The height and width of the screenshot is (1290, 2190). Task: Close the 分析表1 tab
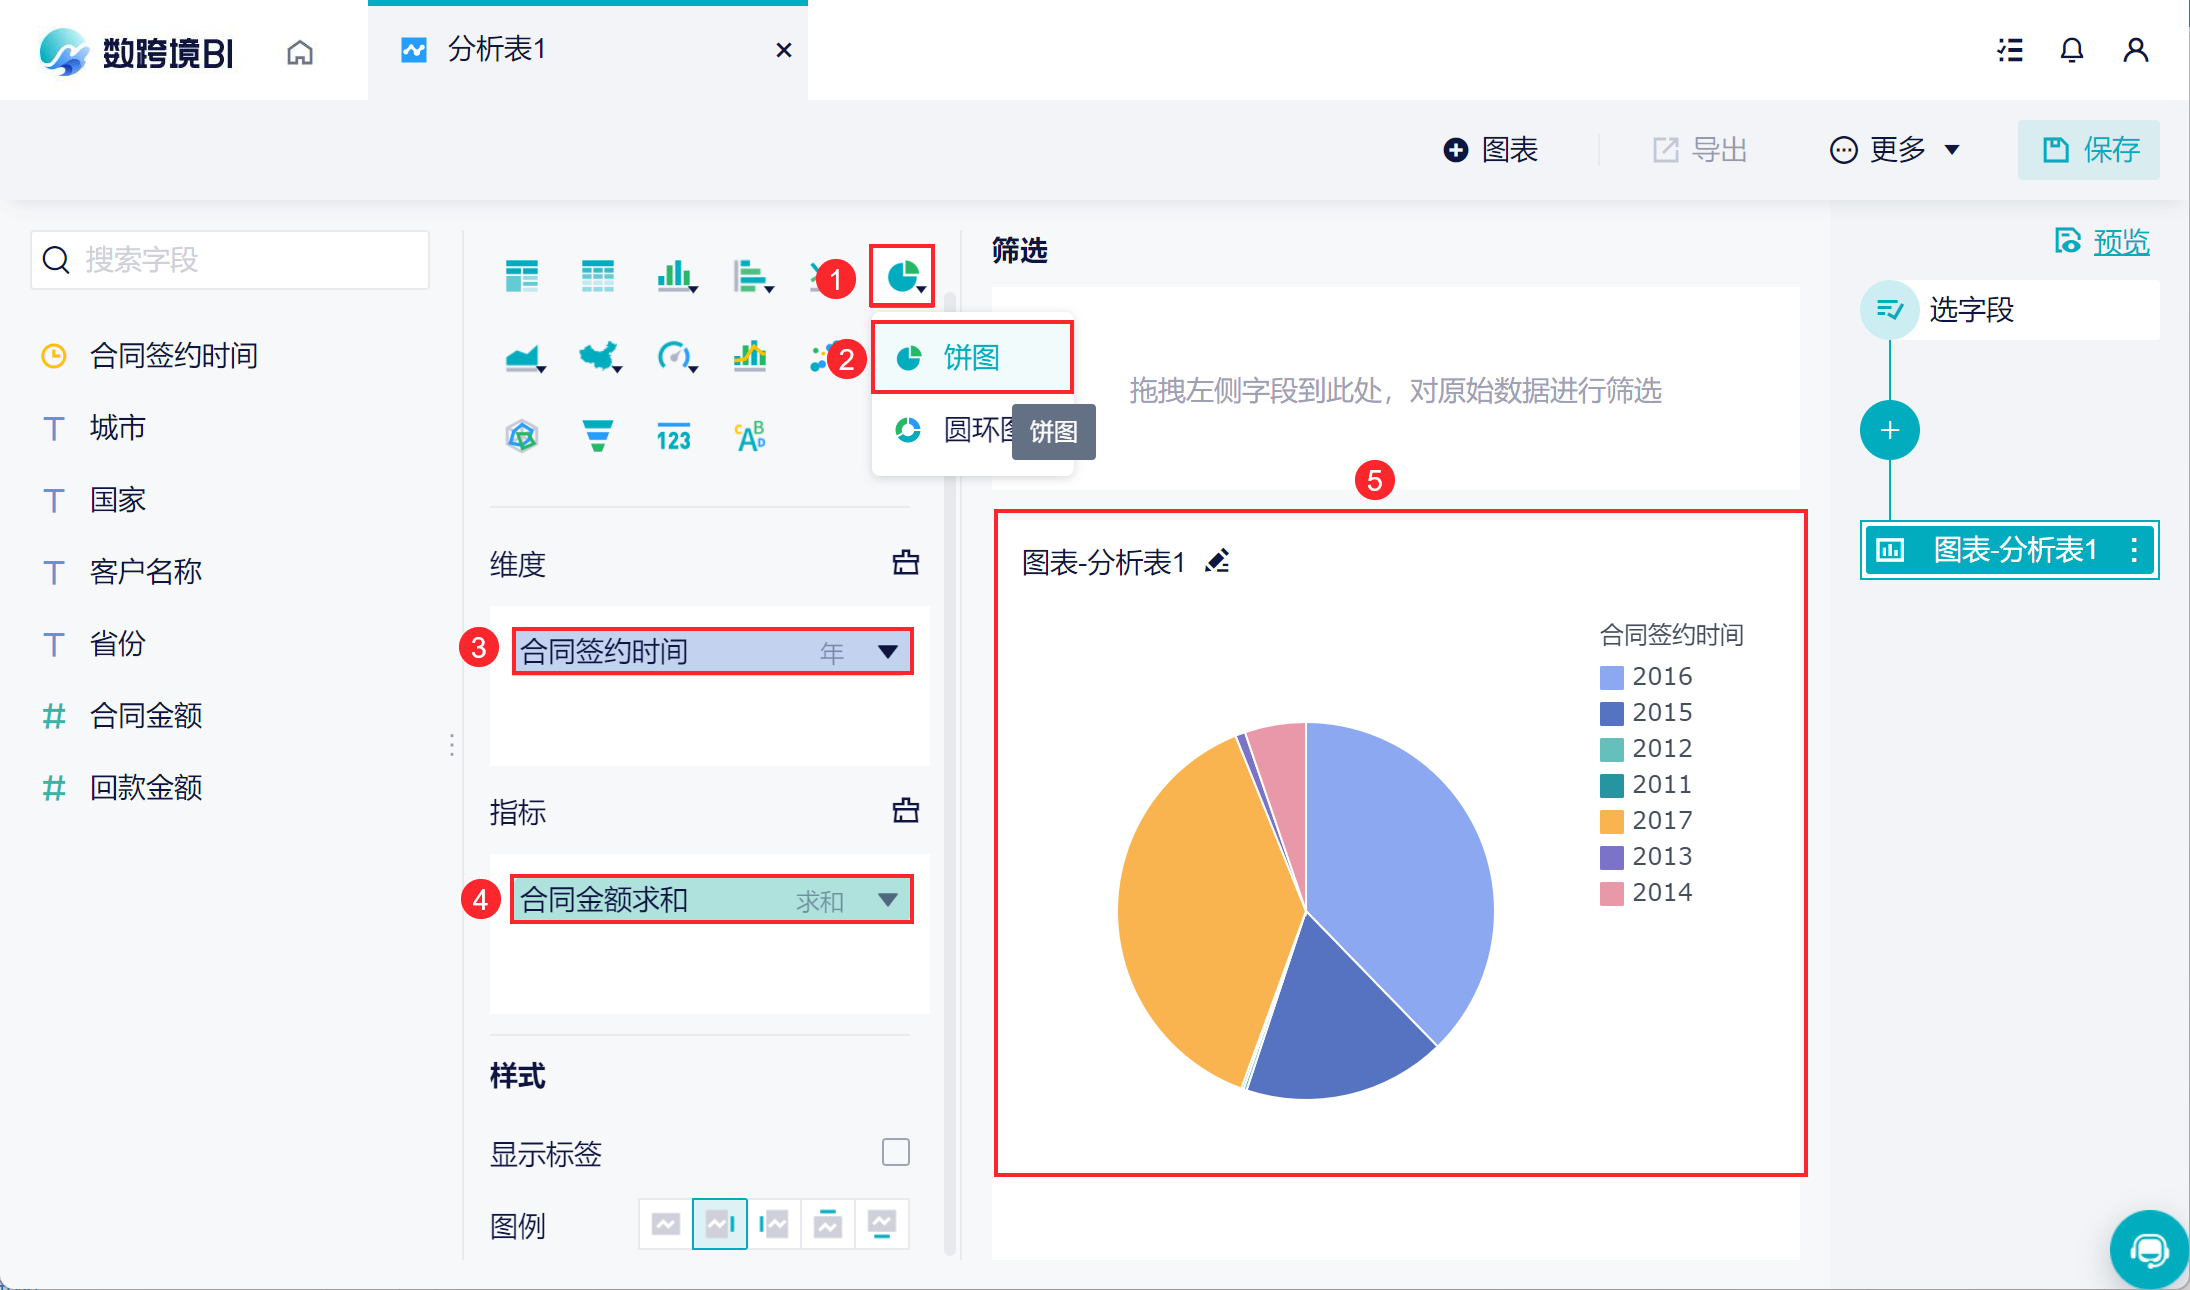coord(784,50)
